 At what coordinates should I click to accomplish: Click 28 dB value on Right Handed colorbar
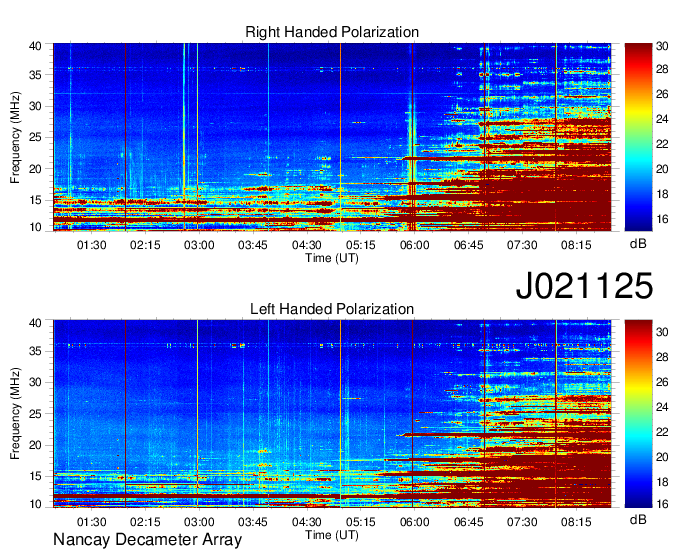662,69
